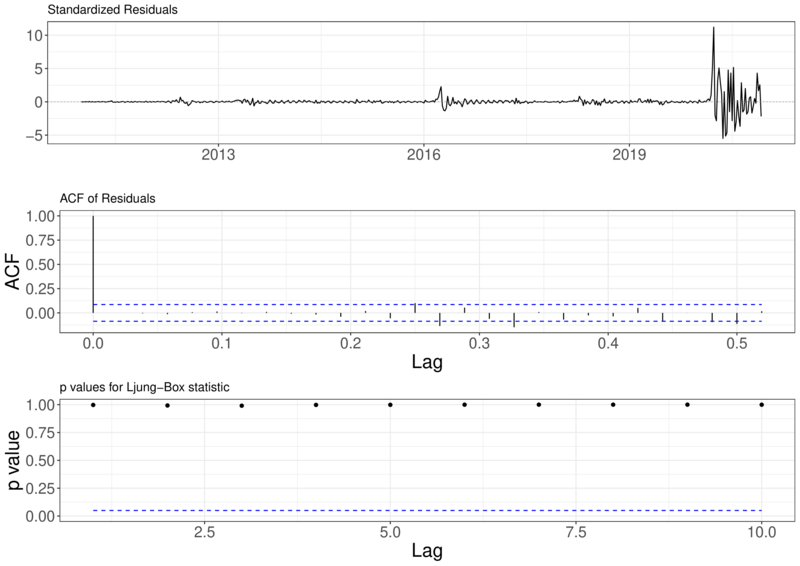The width and height of the screenshot is (800, 566).
Task: Select the p-value point at lag 5.0
Action: pos(390,405)
